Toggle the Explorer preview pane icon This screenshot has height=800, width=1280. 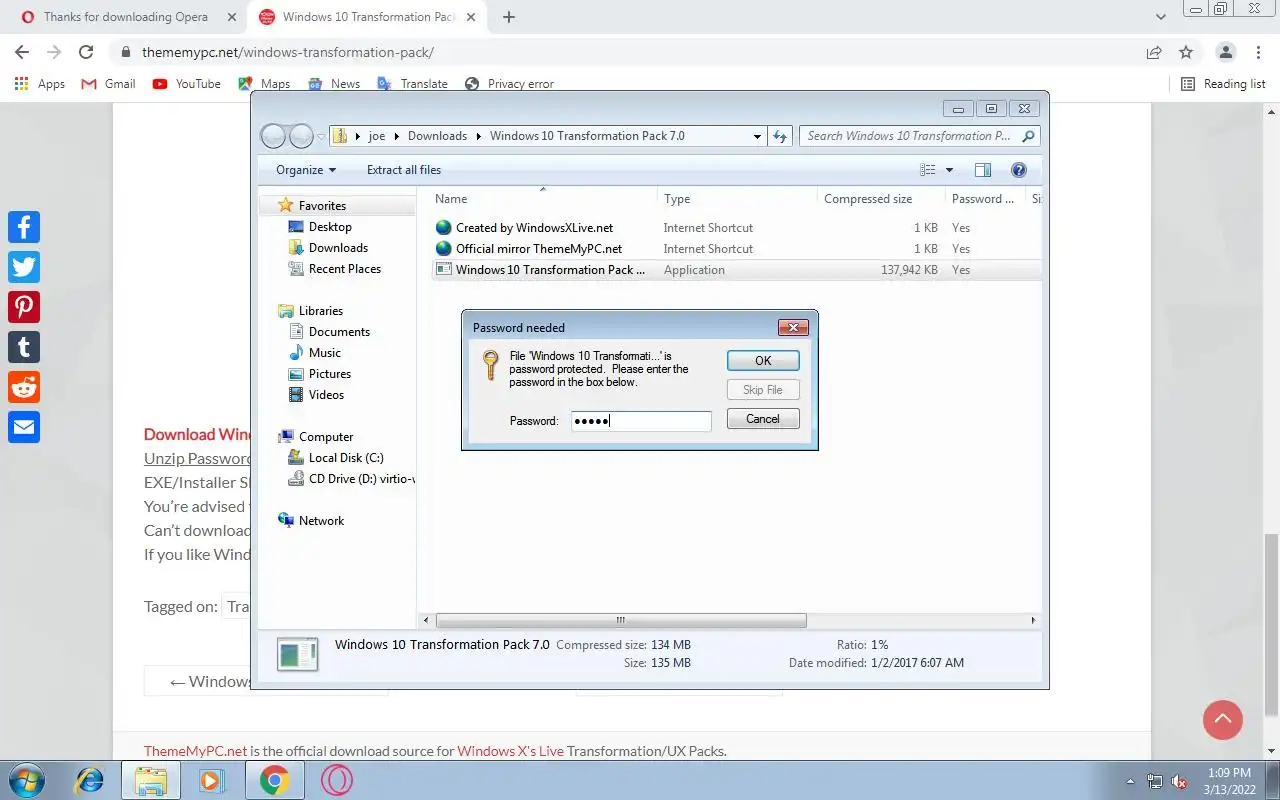pos(983,170)
